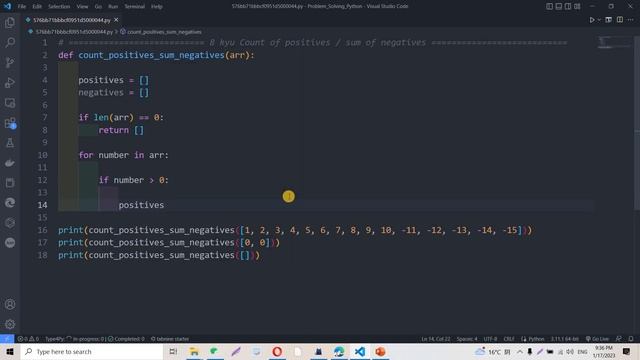The image size is (640, 360).
Task: Click the vertical scrollbar of the editor
Action: [637, 122]
